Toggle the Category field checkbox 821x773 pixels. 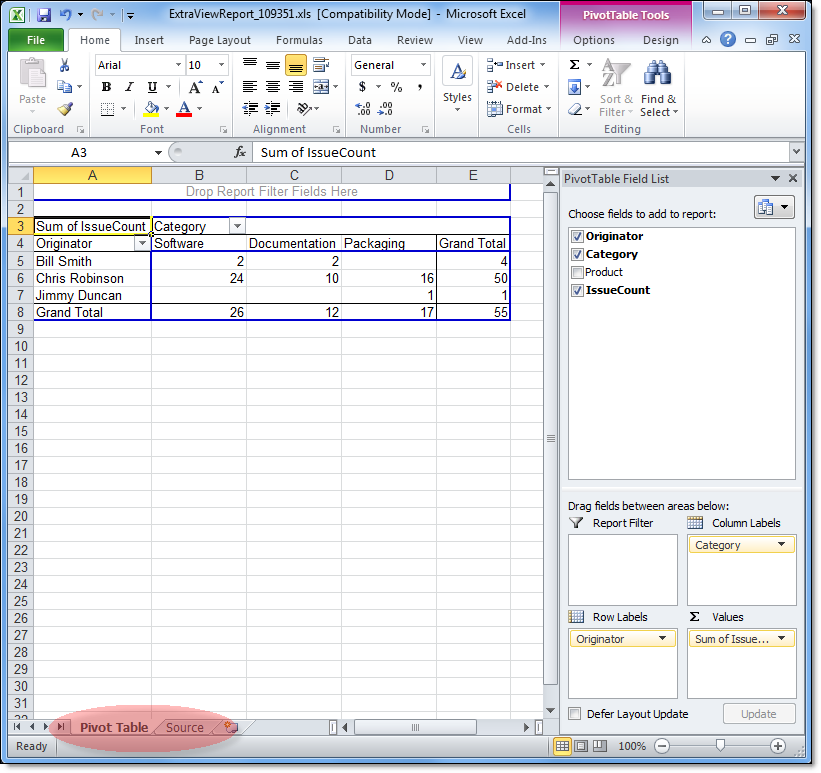(x=577, y=255)
